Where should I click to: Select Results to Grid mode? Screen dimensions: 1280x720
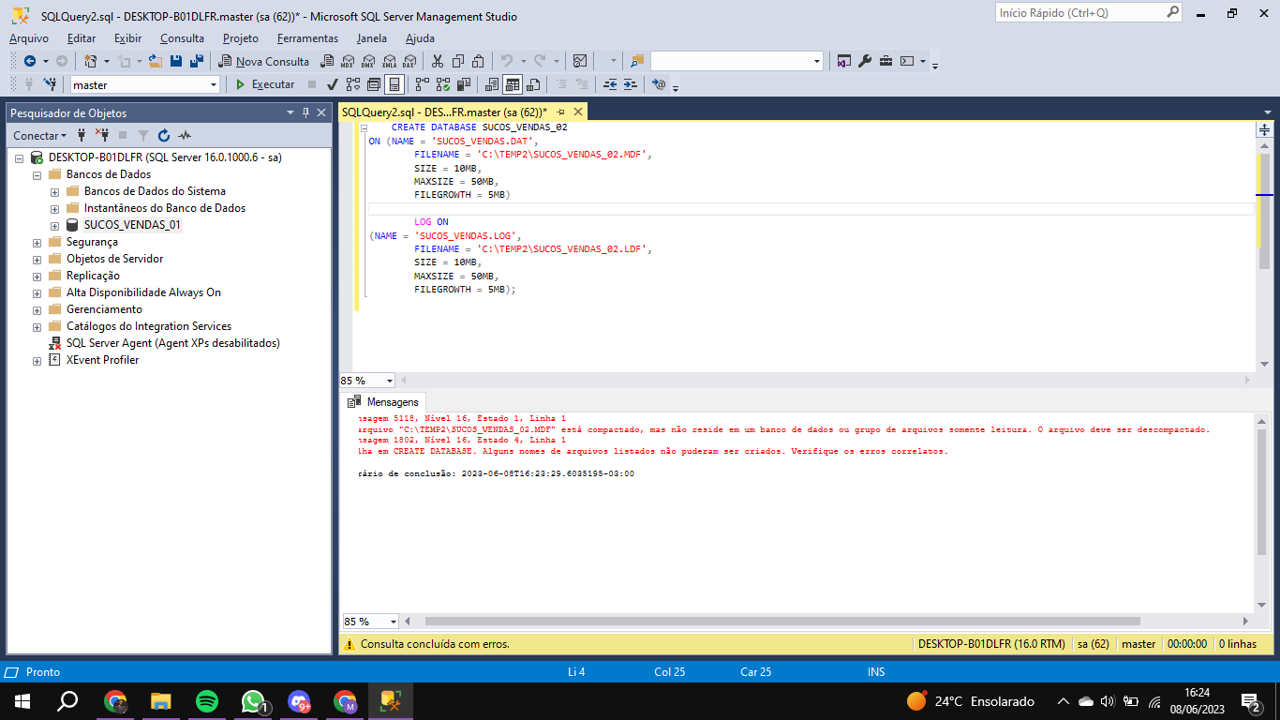[512, 85]
